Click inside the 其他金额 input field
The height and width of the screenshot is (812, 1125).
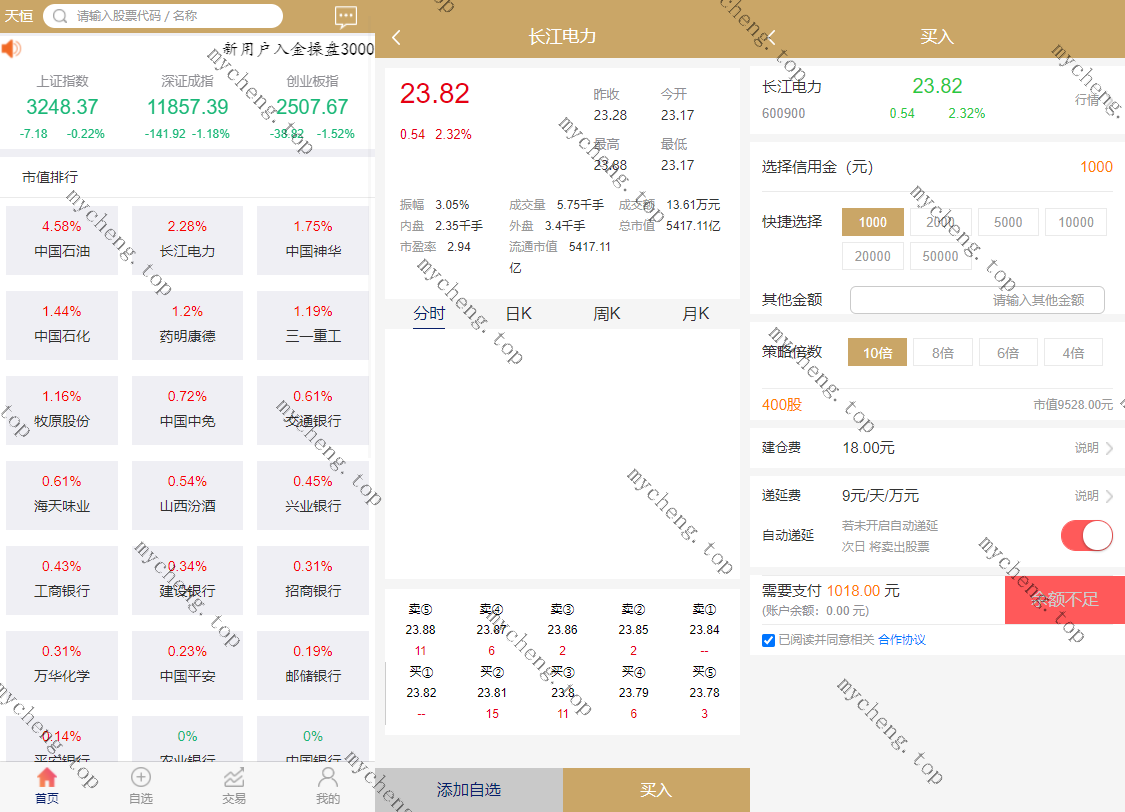point(977,300)
